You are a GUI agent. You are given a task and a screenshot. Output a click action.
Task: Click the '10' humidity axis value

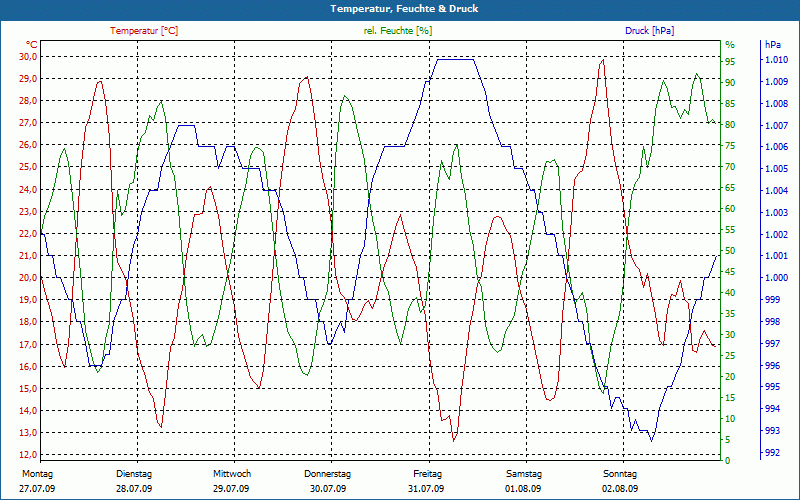point(730,419)
